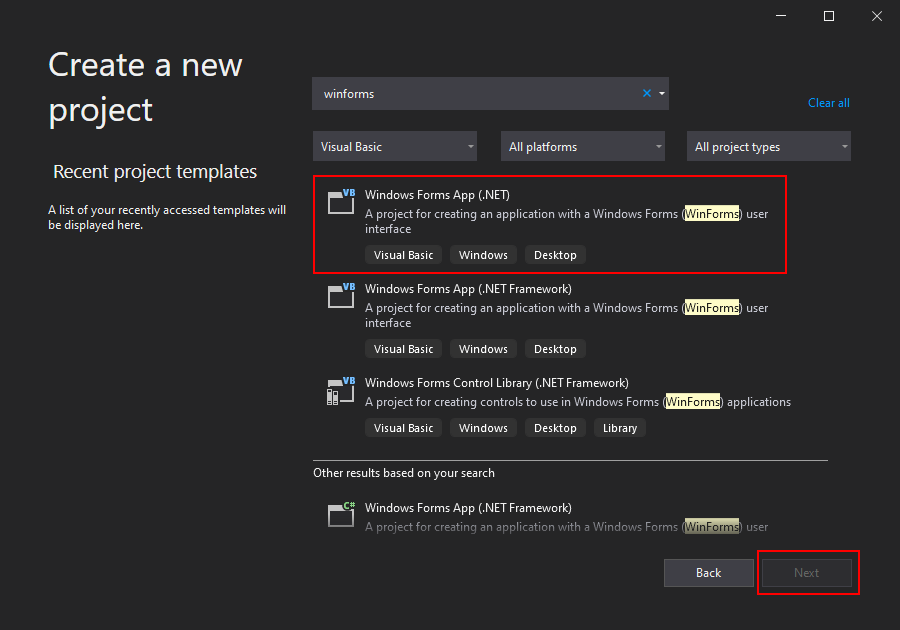The width and height of the screenshot is (900, 630).
Task: Click inside the winforms search field
Action: [x=476, y=94]
